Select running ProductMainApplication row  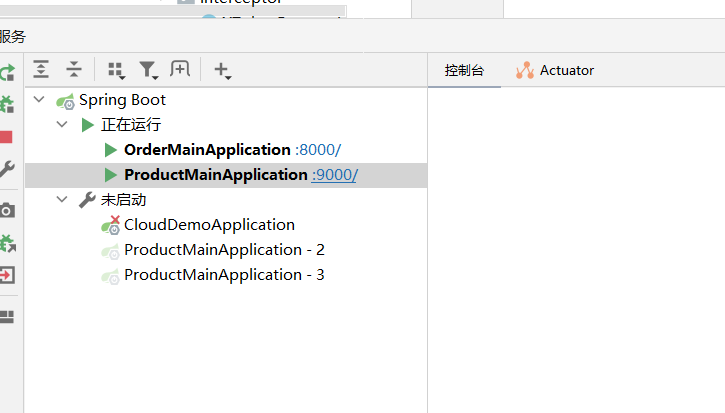[x=226, y=175]
